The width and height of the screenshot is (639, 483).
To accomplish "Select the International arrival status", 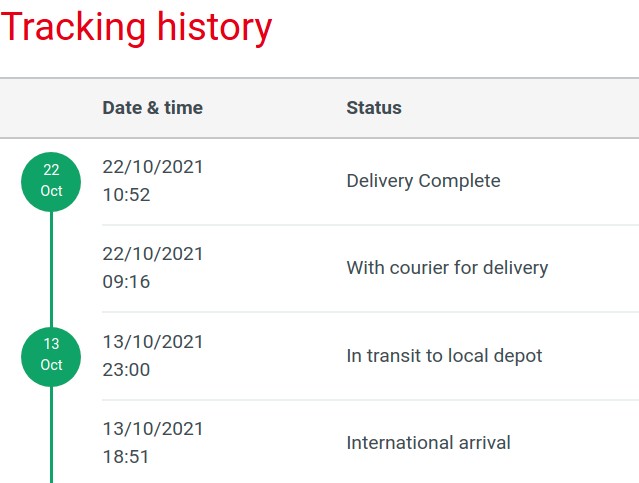I will pos(428,442).
